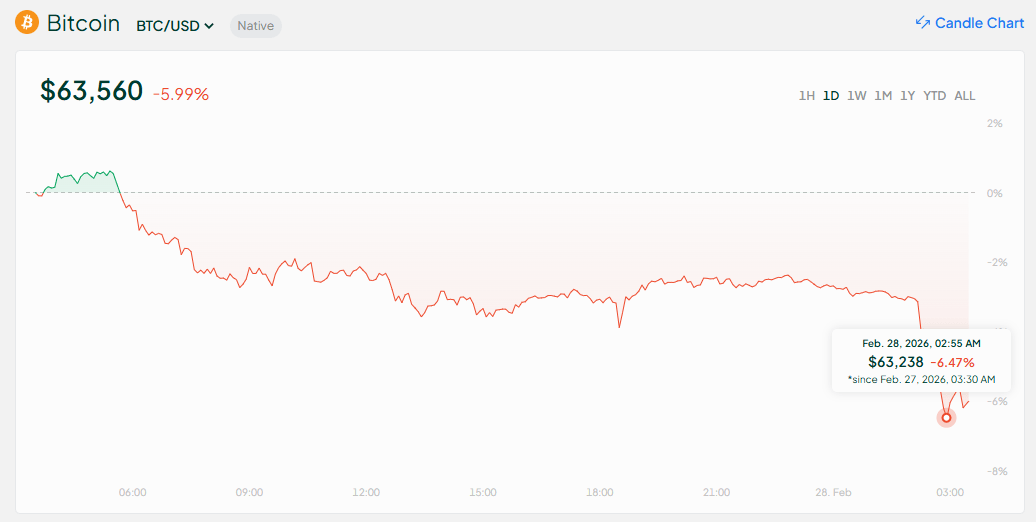Expand the BTC/USD pair dropdown

tap(176, 25)
